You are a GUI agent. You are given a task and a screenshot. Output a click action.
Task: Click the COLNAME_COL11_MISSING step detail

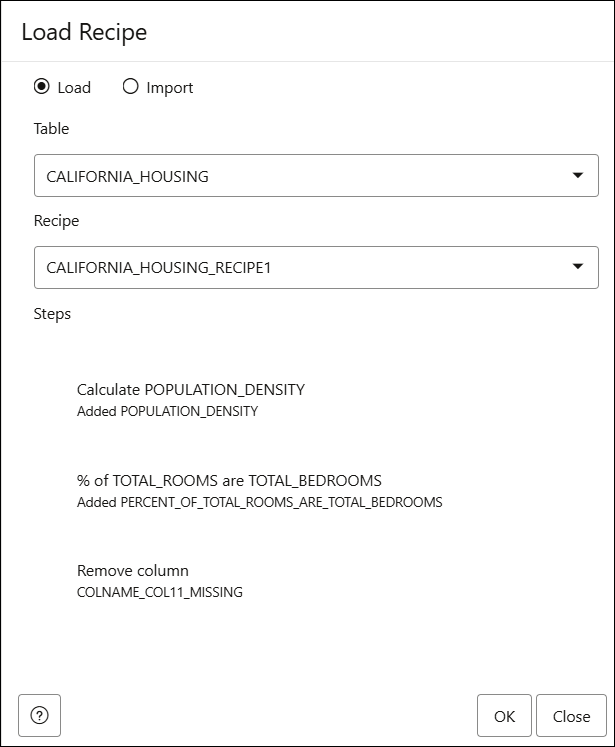point(160,592)
